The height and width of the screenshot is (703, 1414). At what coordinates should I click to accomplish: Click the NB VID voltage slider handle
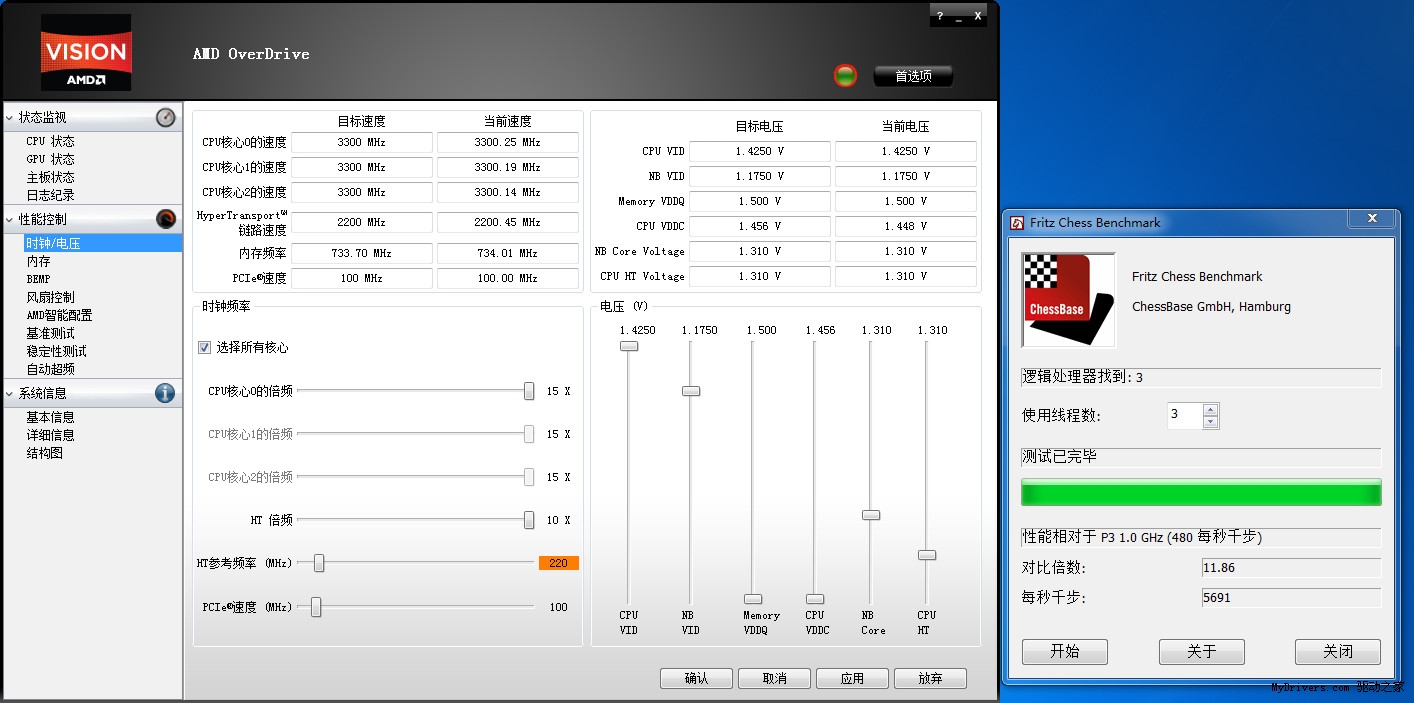click(691, 391)
